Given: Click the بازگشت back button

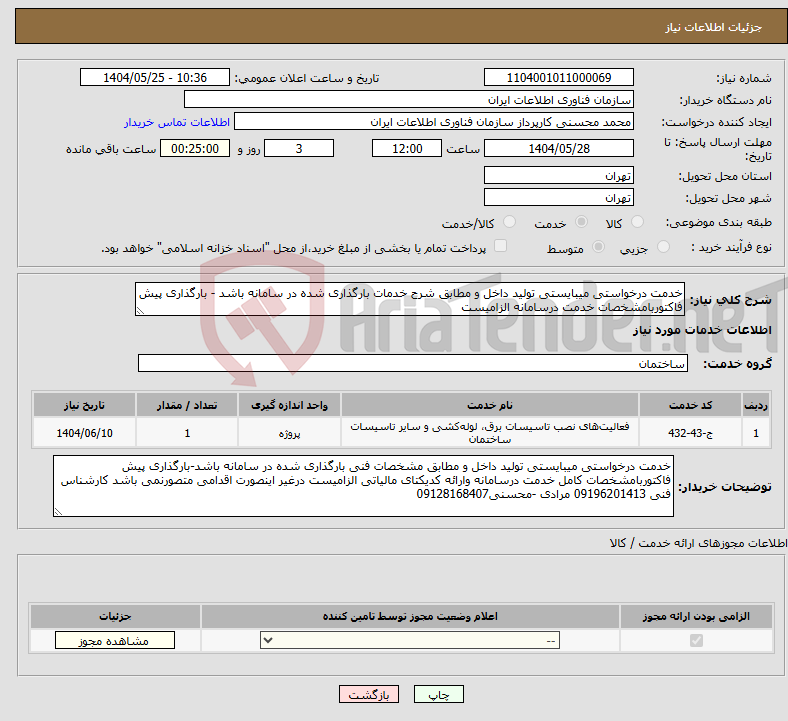Looking at the screenshot, I should pyautogui.click(x=369, y=694).
